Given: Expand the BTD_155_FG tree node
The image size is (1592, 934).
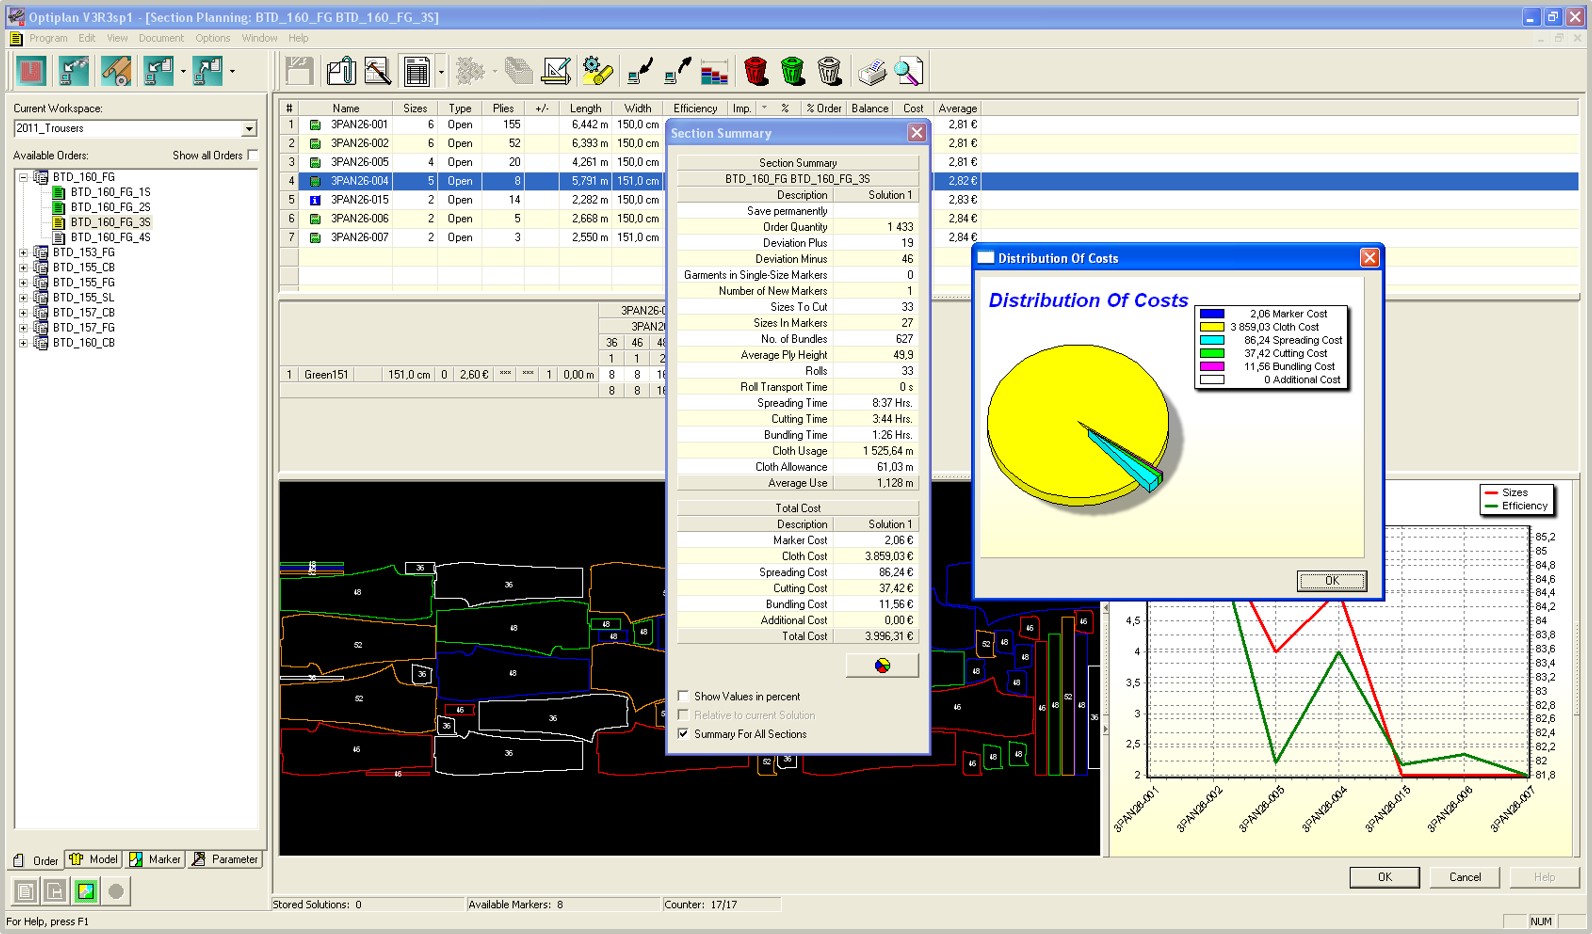Looking at the screenshot, I should tap(23, 282).
